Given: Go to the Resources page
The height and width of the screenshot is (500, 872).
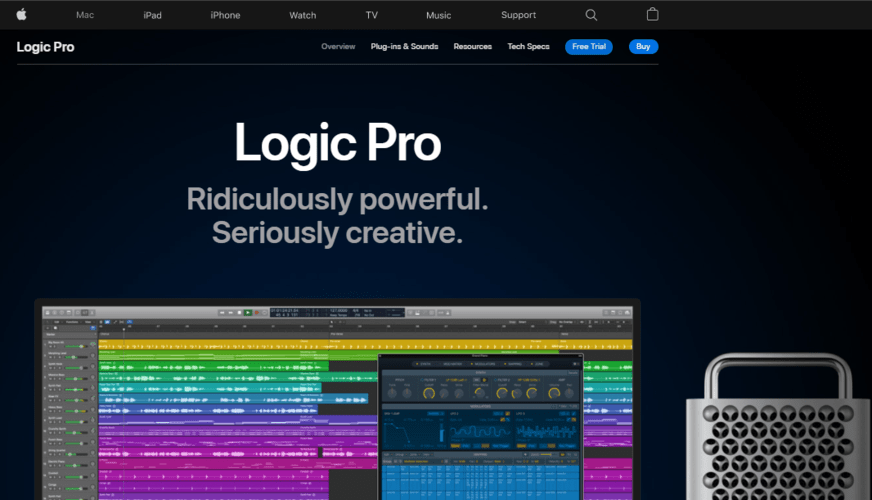Looking at the screenshot, I should [473, 46].
